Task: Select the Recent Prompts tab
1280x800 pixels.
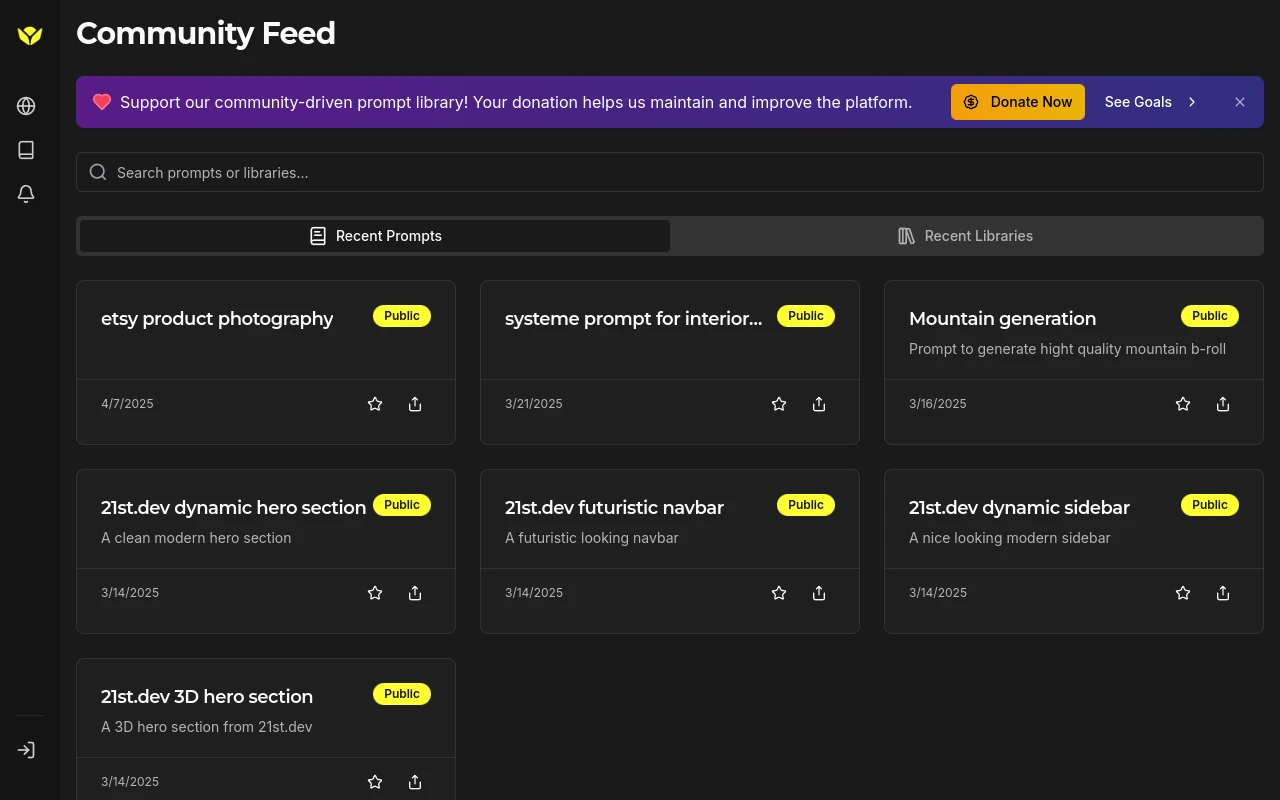Action: point(375,236)
